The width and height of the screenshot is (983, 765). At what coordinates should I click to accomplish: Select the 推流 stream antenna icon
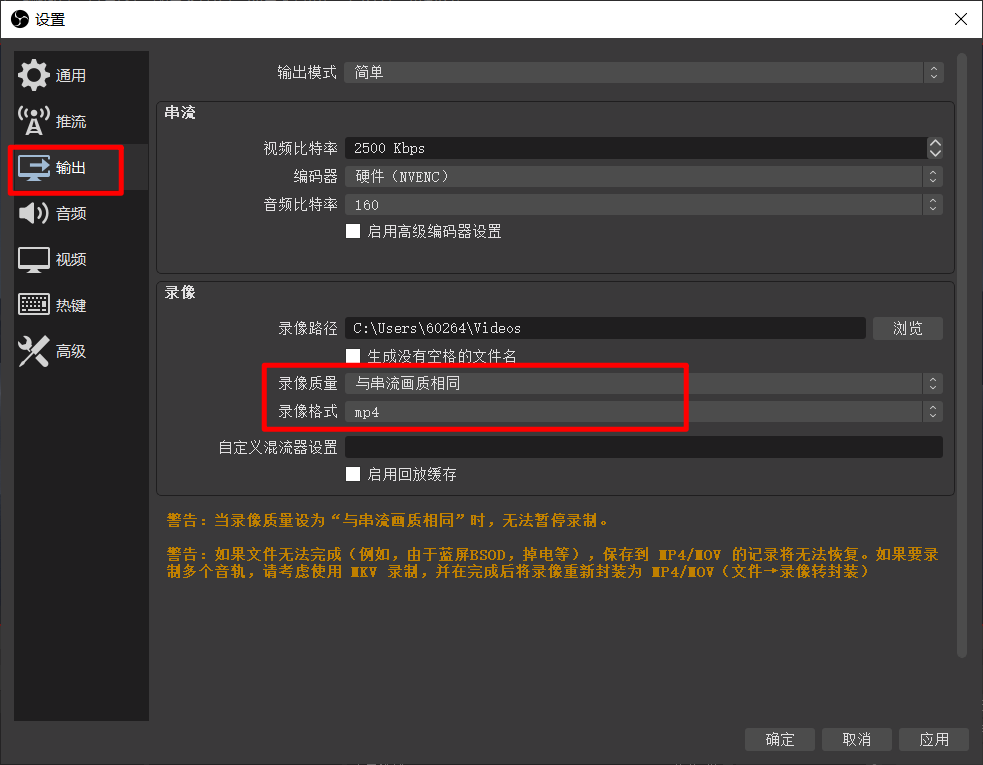[34, 121]
